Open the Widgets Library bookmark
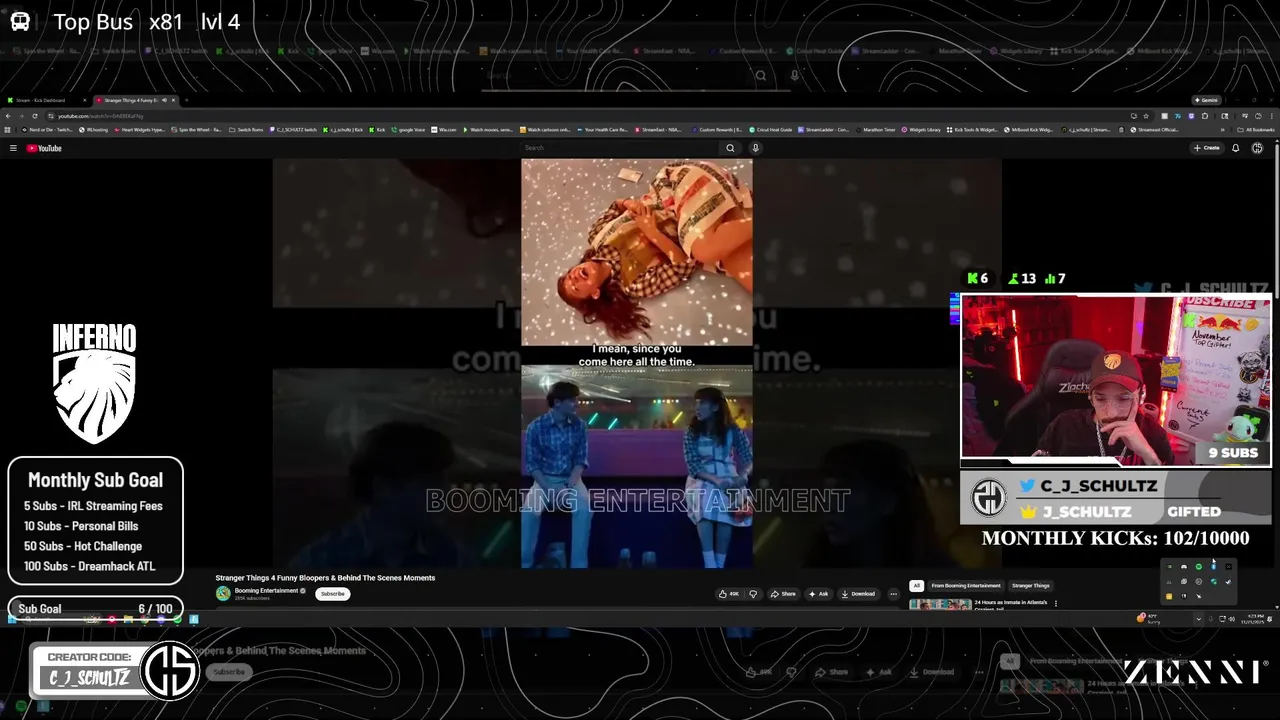1280x720 pixels. [x=921, y=129]
